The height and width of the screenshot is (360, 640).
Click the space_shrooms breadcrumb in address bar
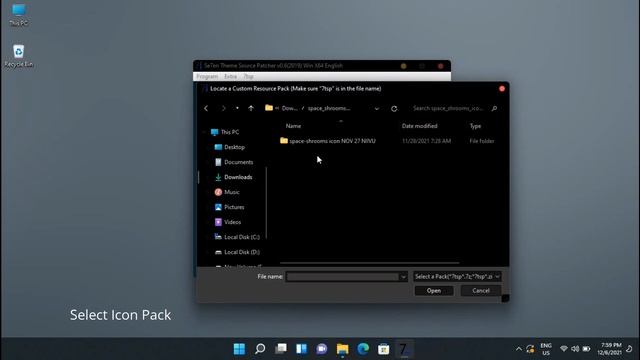pos(329,108)
